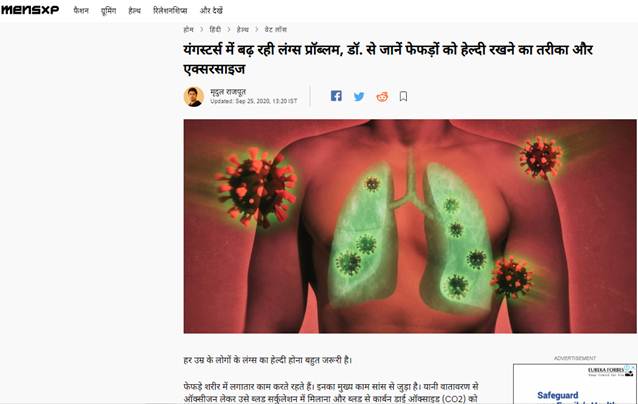638x404 pixels.
Task: Open the फैशन menu
Action: [81, 10]
